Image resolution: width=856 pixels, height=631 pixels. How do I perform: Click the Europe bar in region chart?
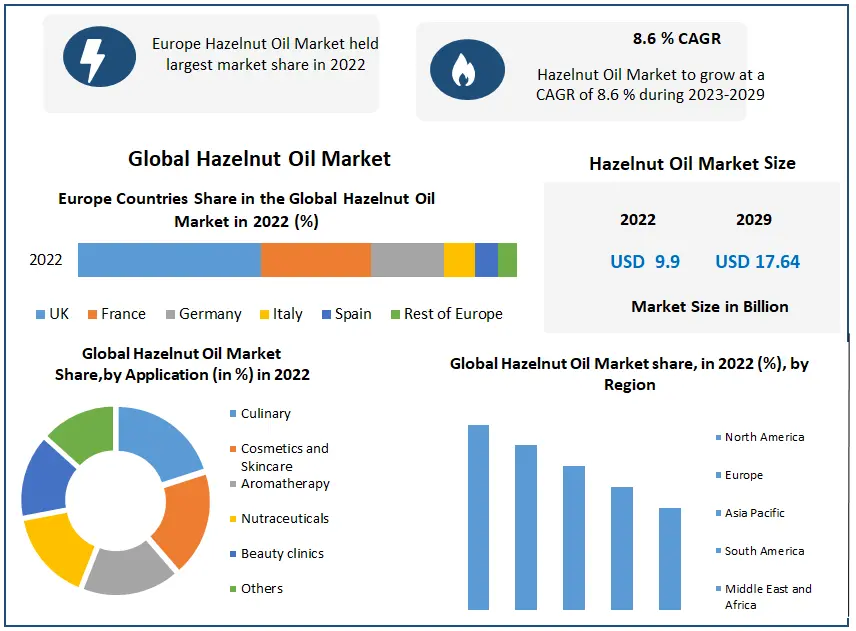pos(525,525)
